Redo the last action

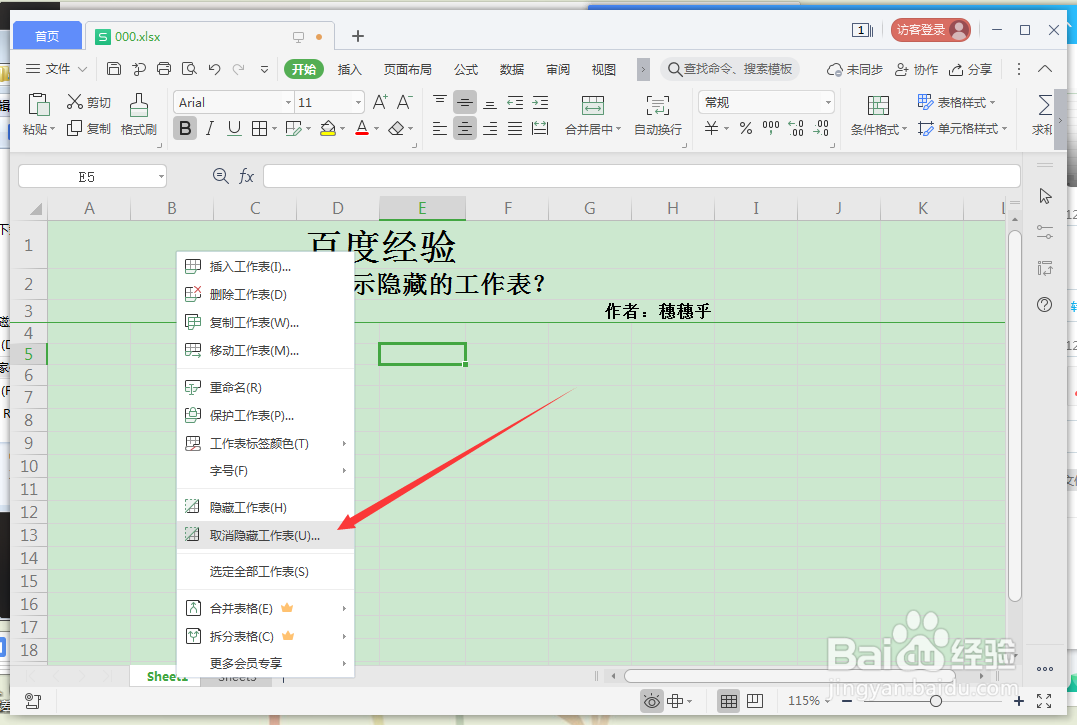tap(239, 69)
